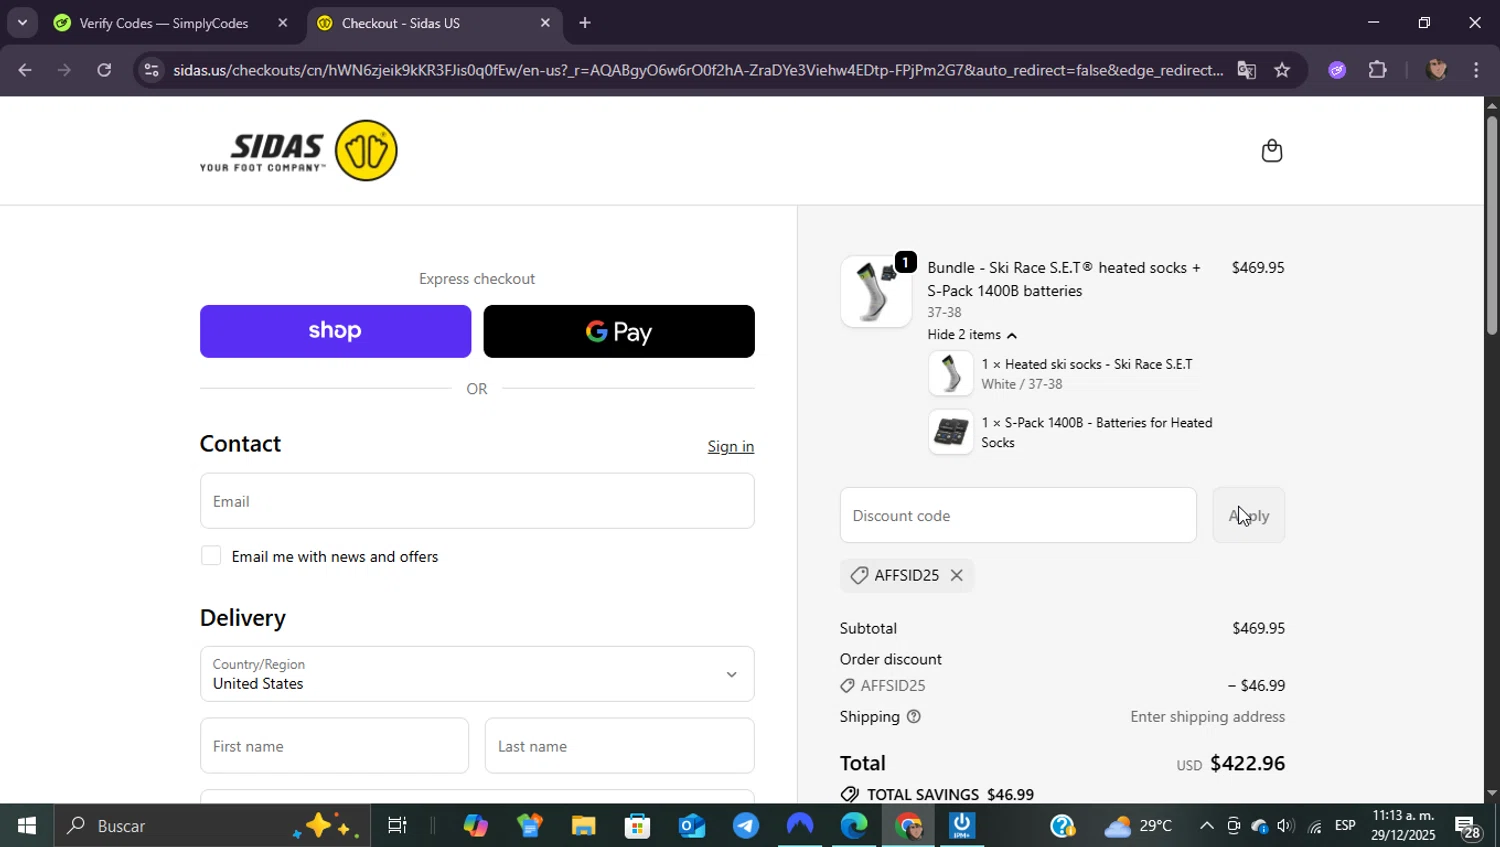Screen dimensions: 1500x847
Task: Open the tab search dropdown arrow
Action: [22, 22]
